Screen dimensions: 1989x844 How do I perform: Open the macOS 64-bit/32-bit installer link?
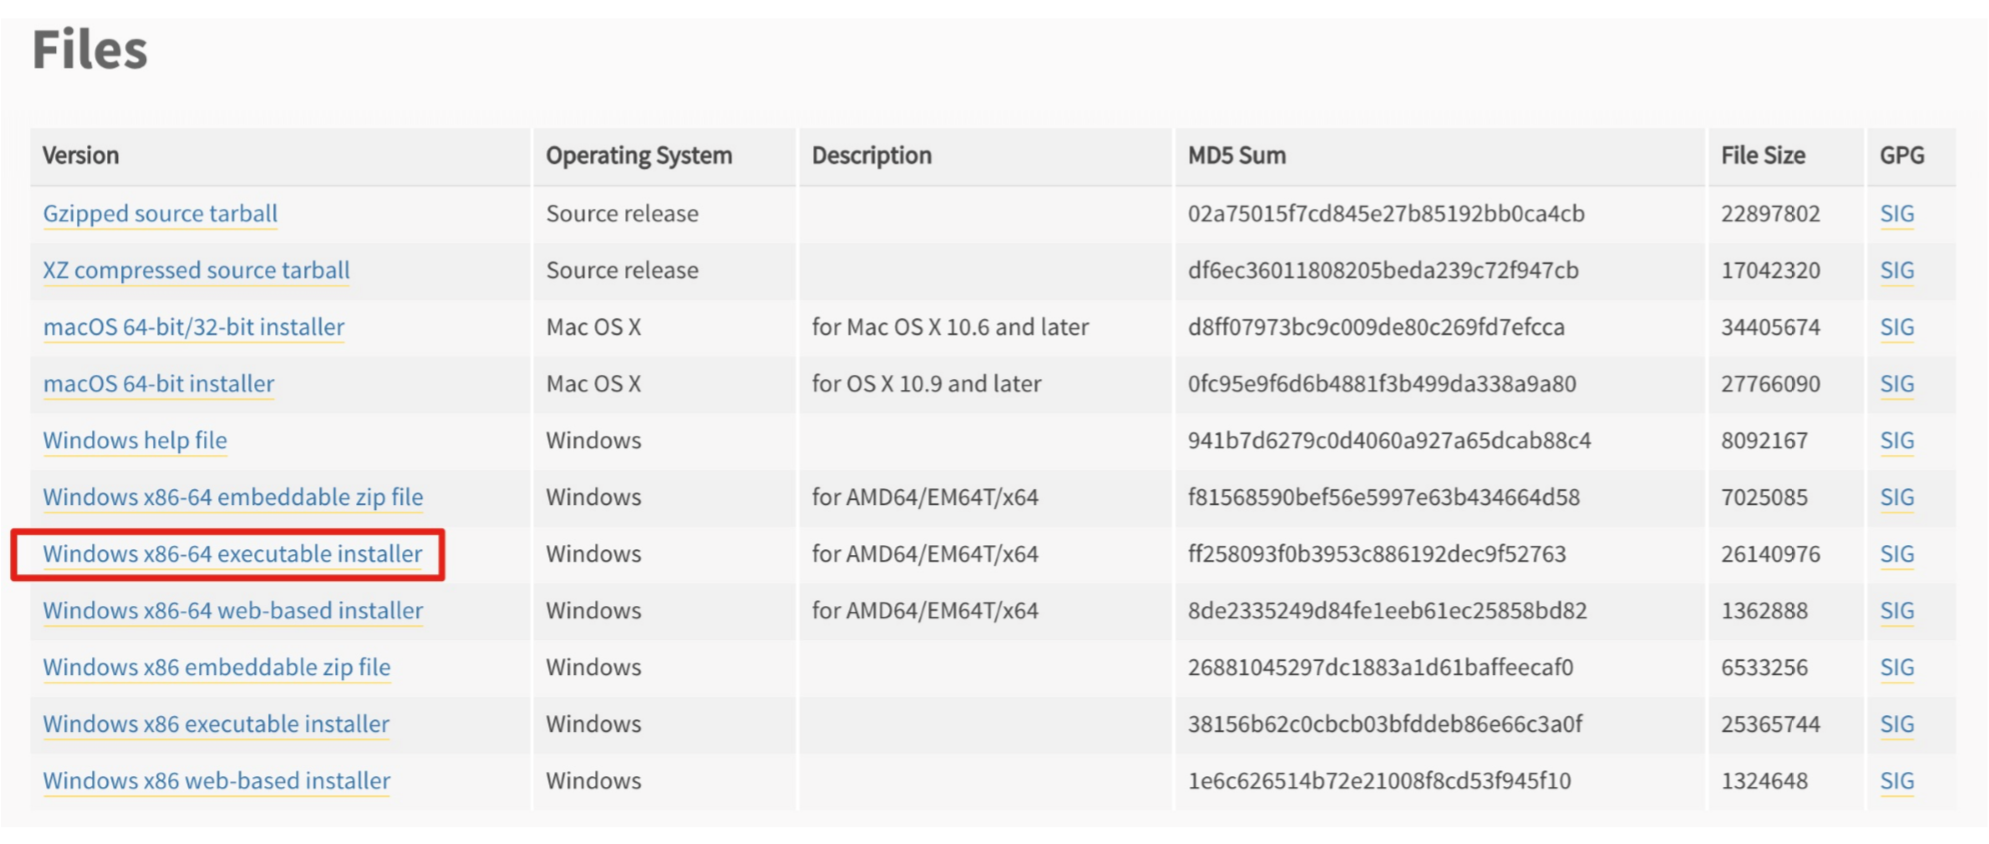194,327
